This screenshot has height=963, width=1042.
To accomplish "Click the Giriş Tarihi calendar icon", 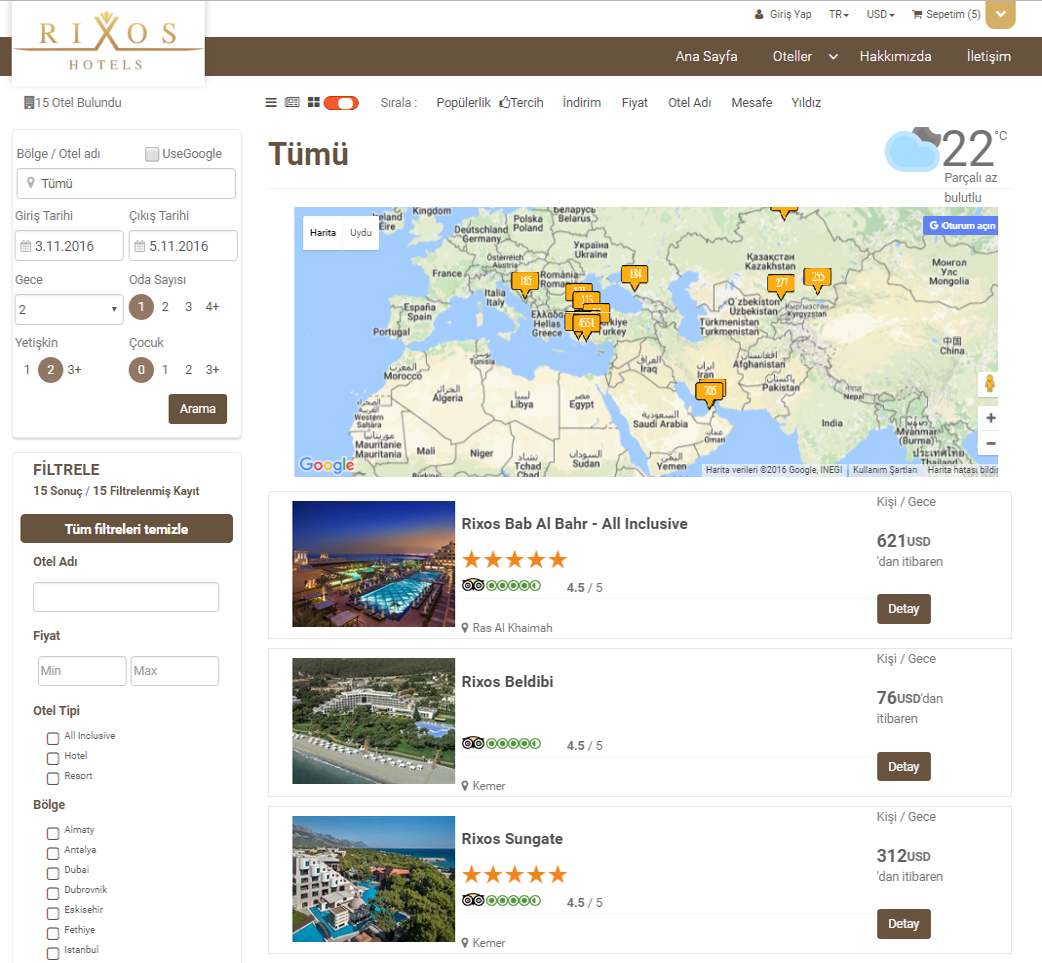I will [26, 247].
